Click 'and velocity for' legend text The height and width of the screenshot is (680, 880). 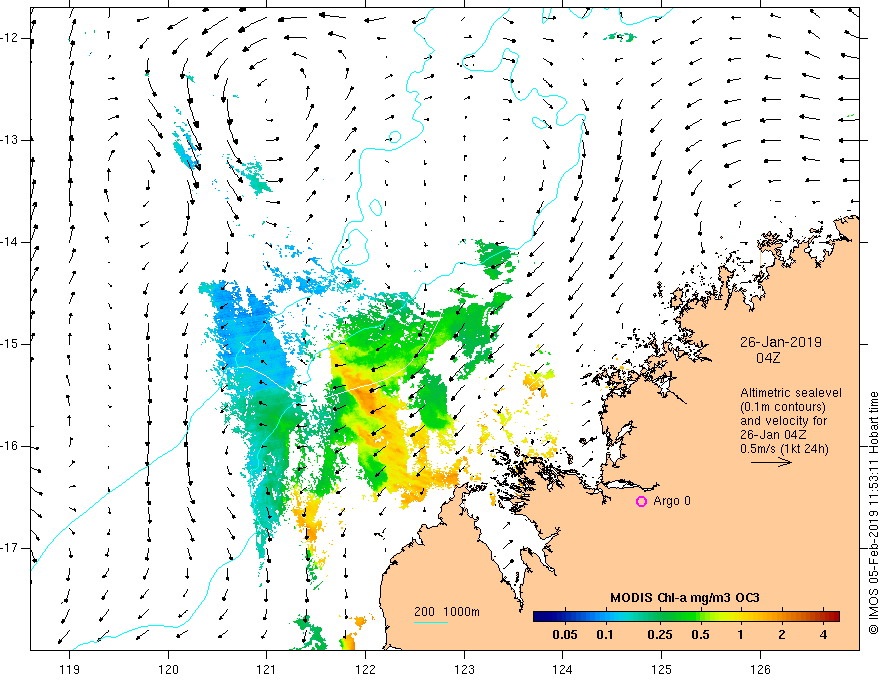point(783,421)
